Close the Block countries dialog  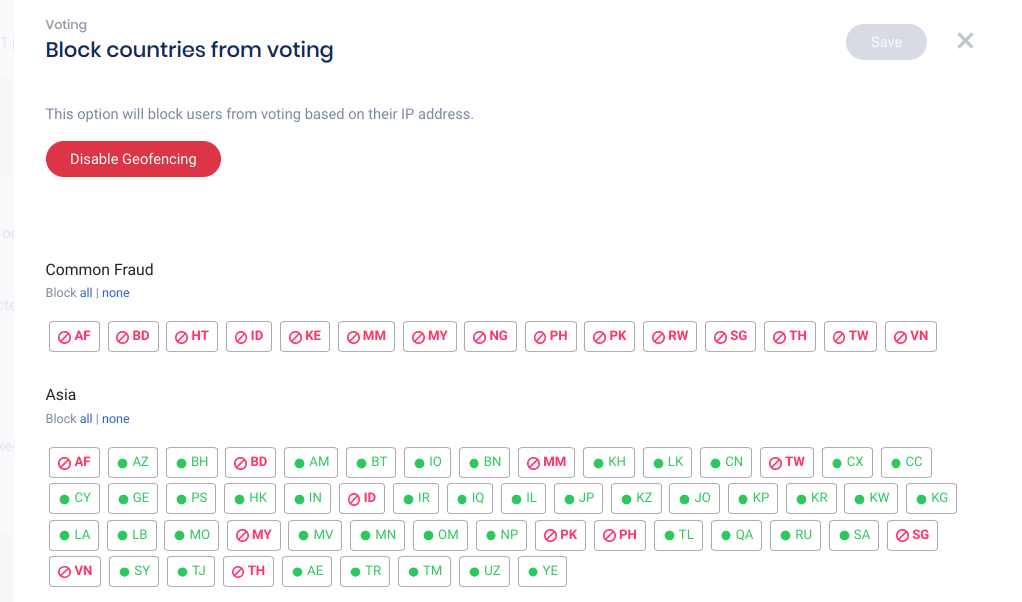(x=965, y=41)
